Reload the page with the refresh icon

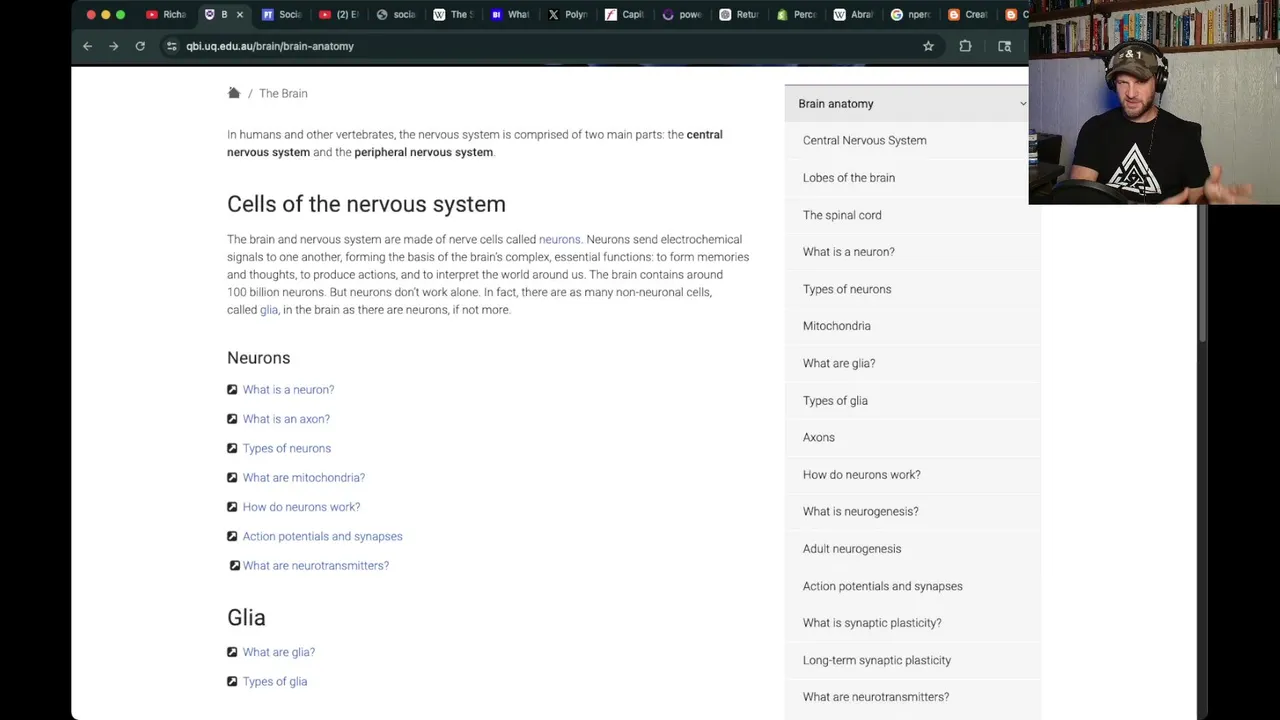tap(140, 46)
